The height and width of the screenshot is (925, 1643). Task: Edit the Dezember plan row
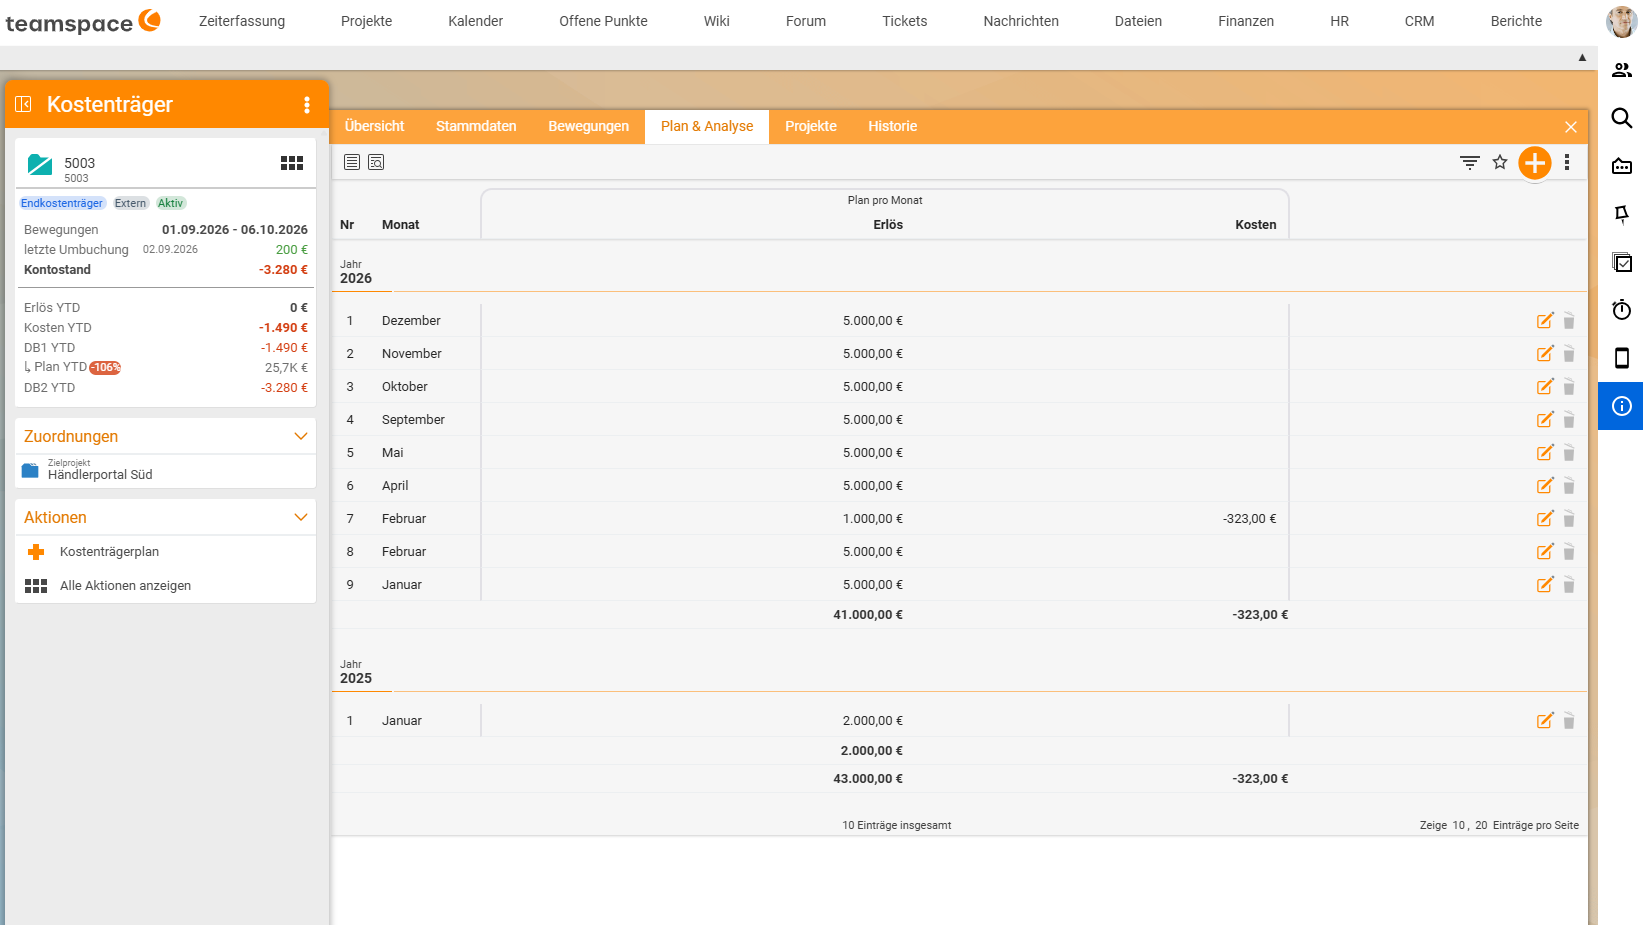pos(1545,320)
